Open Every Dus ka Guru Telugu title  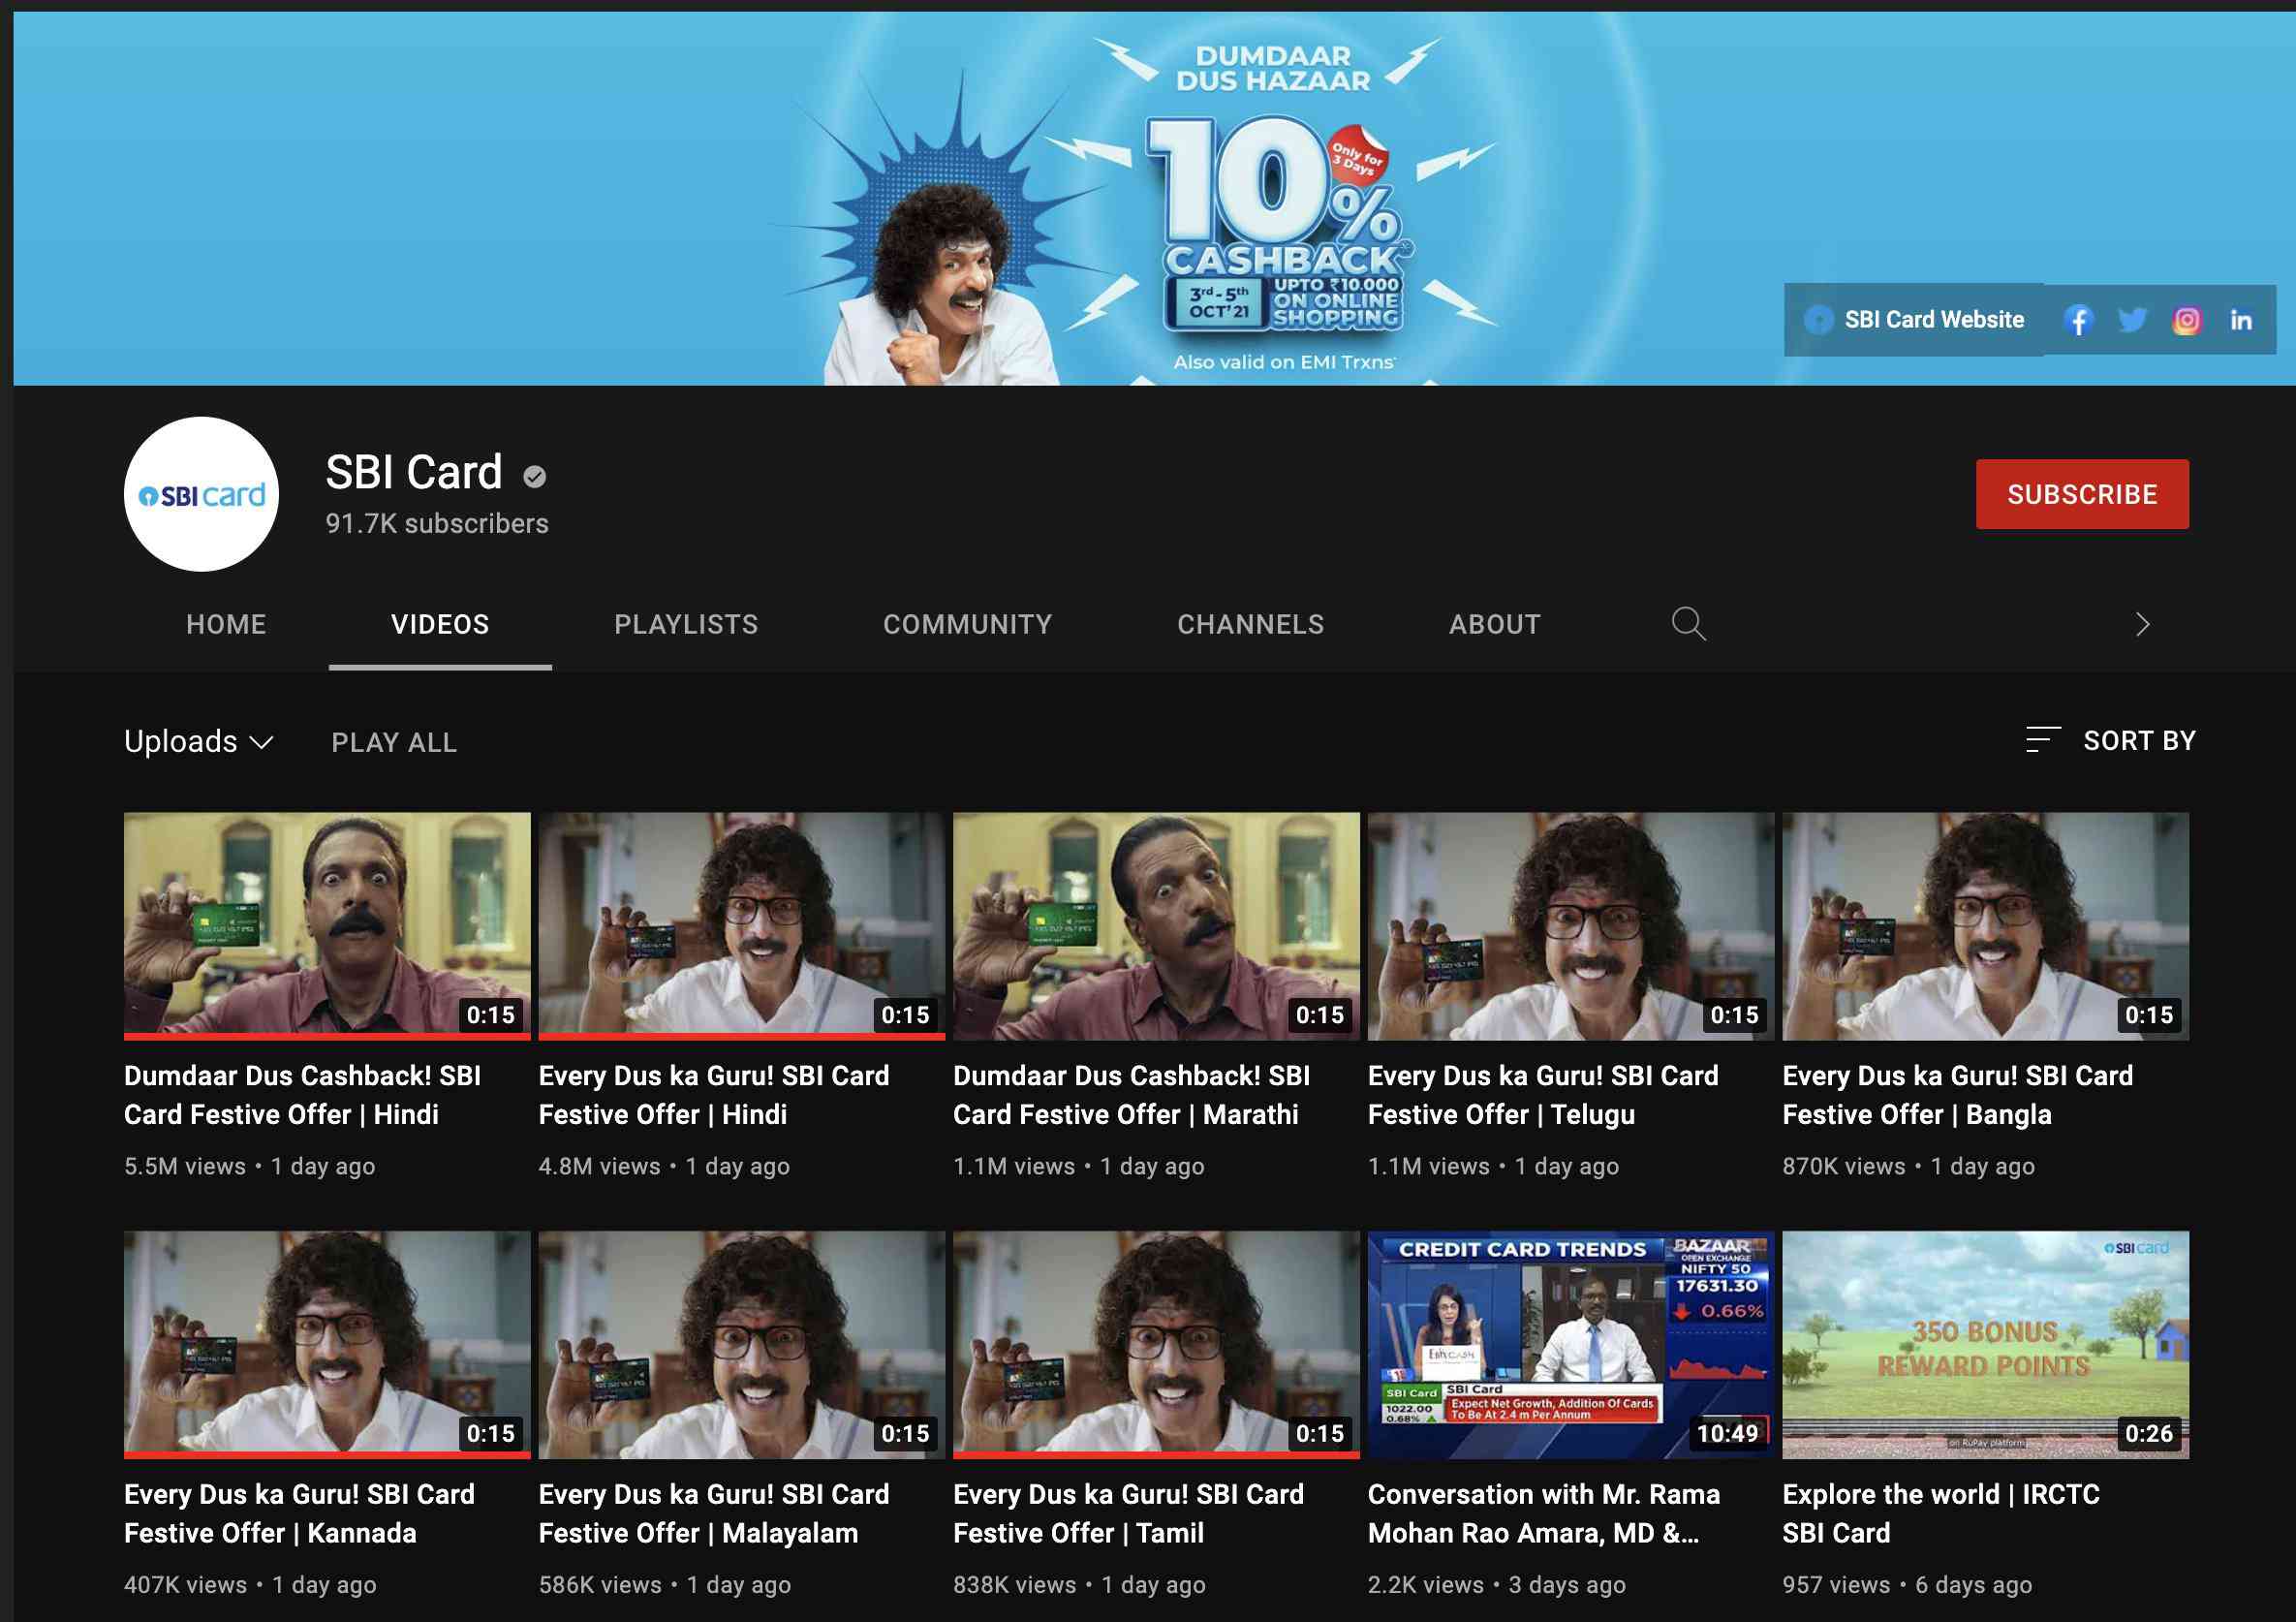point(1543,1095)
